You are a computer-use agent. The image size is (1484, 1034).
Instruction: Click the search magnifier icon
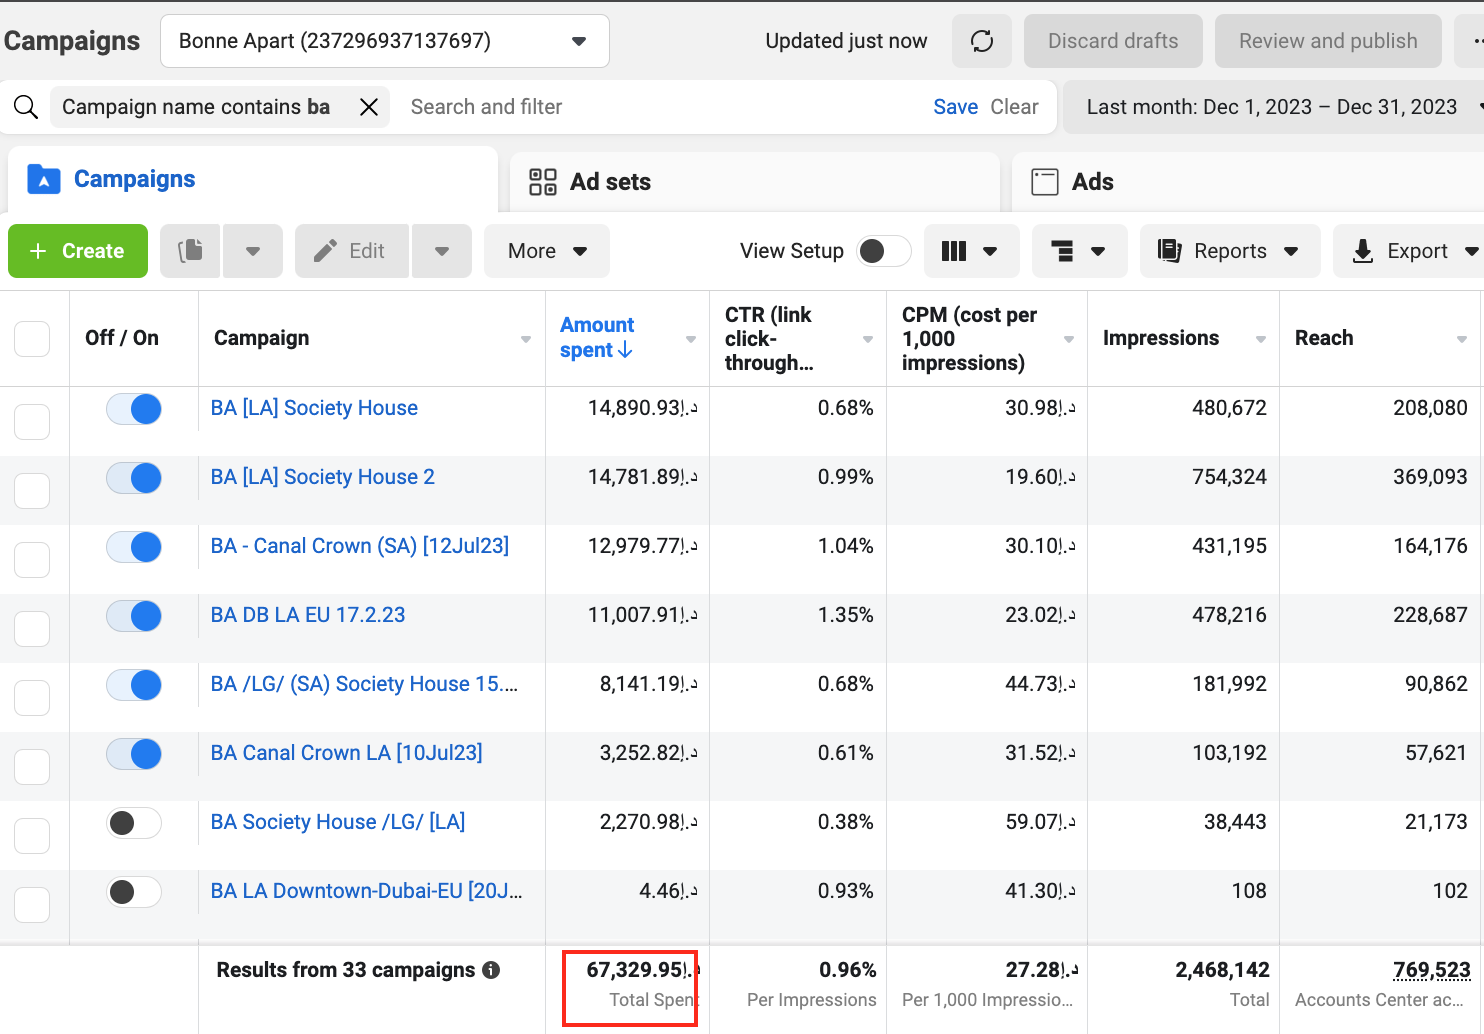26,107
